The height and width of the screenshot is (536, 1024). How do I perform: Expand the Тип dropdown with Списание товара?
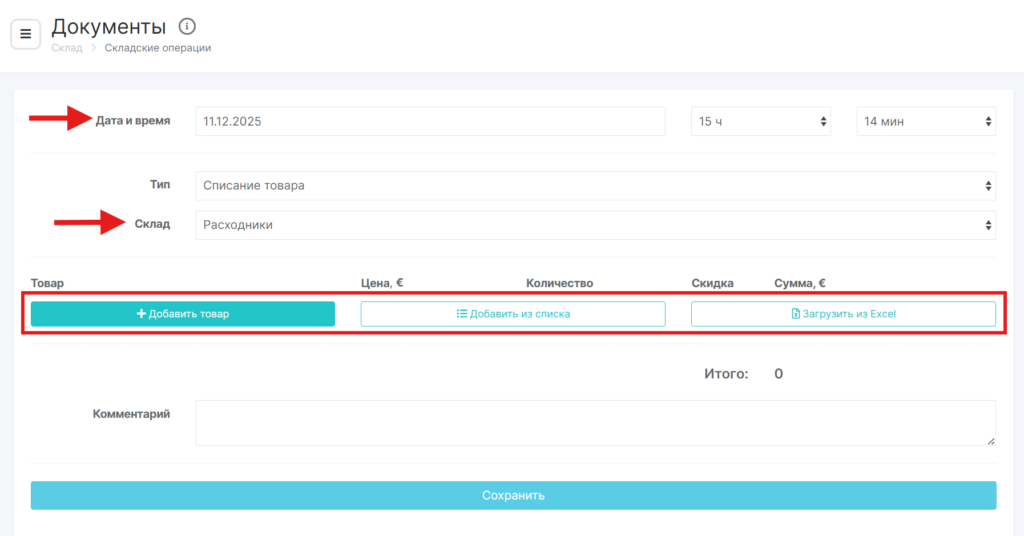pyautogui.click(x=595, y=185)
